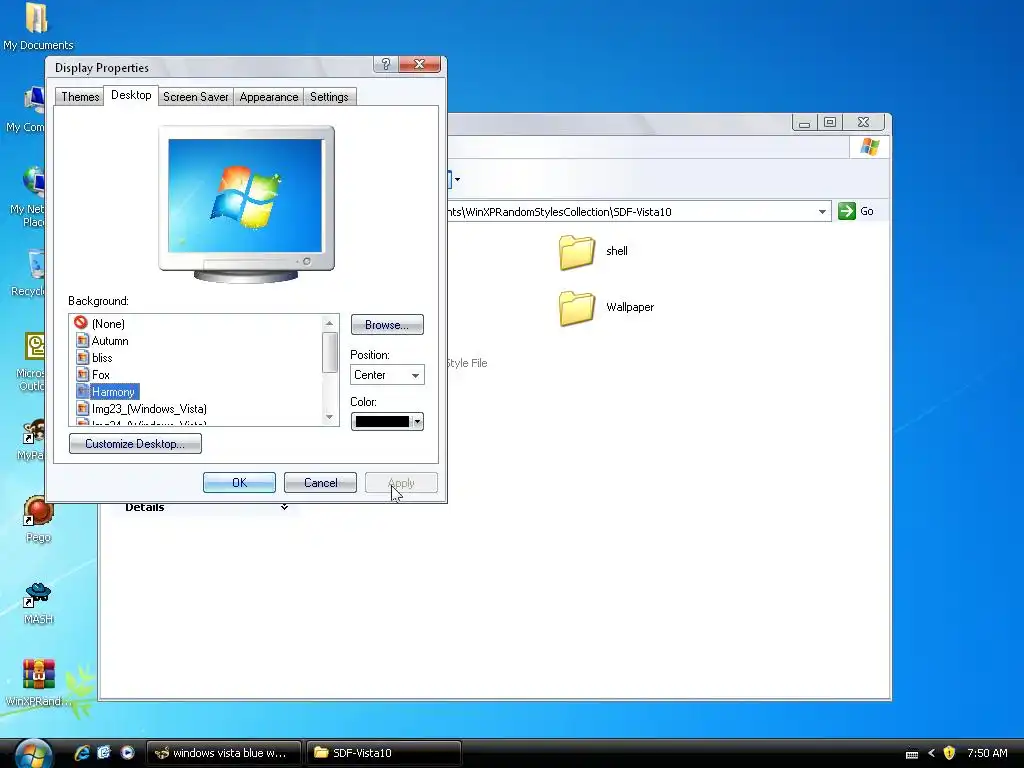Open the My Documents desktop icon
Viewport: 1024px width, 768px height.
[37, 26]
